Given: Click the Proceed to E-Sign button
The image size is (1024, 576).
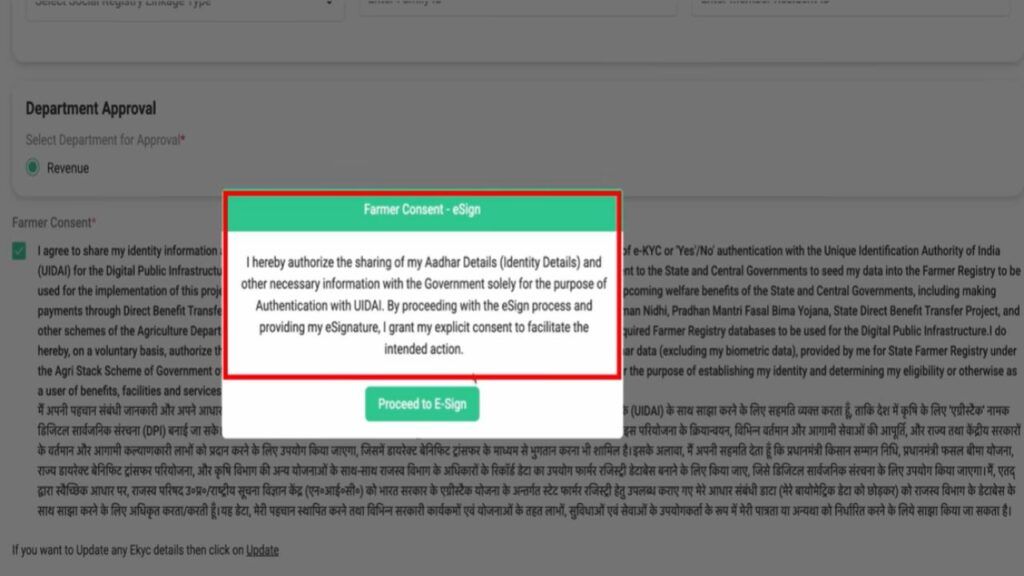Looking at the screenshot, I should point(422,404).
